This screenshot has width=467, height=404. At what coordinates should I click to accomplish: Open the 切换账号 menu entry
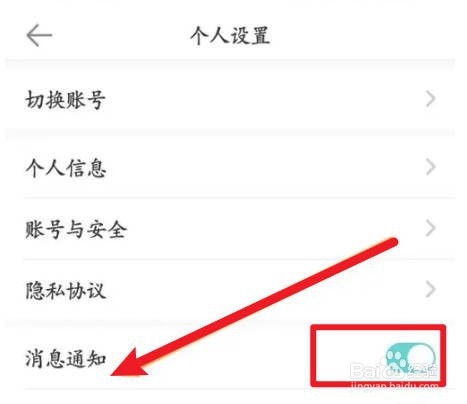[x=230, y=99]
